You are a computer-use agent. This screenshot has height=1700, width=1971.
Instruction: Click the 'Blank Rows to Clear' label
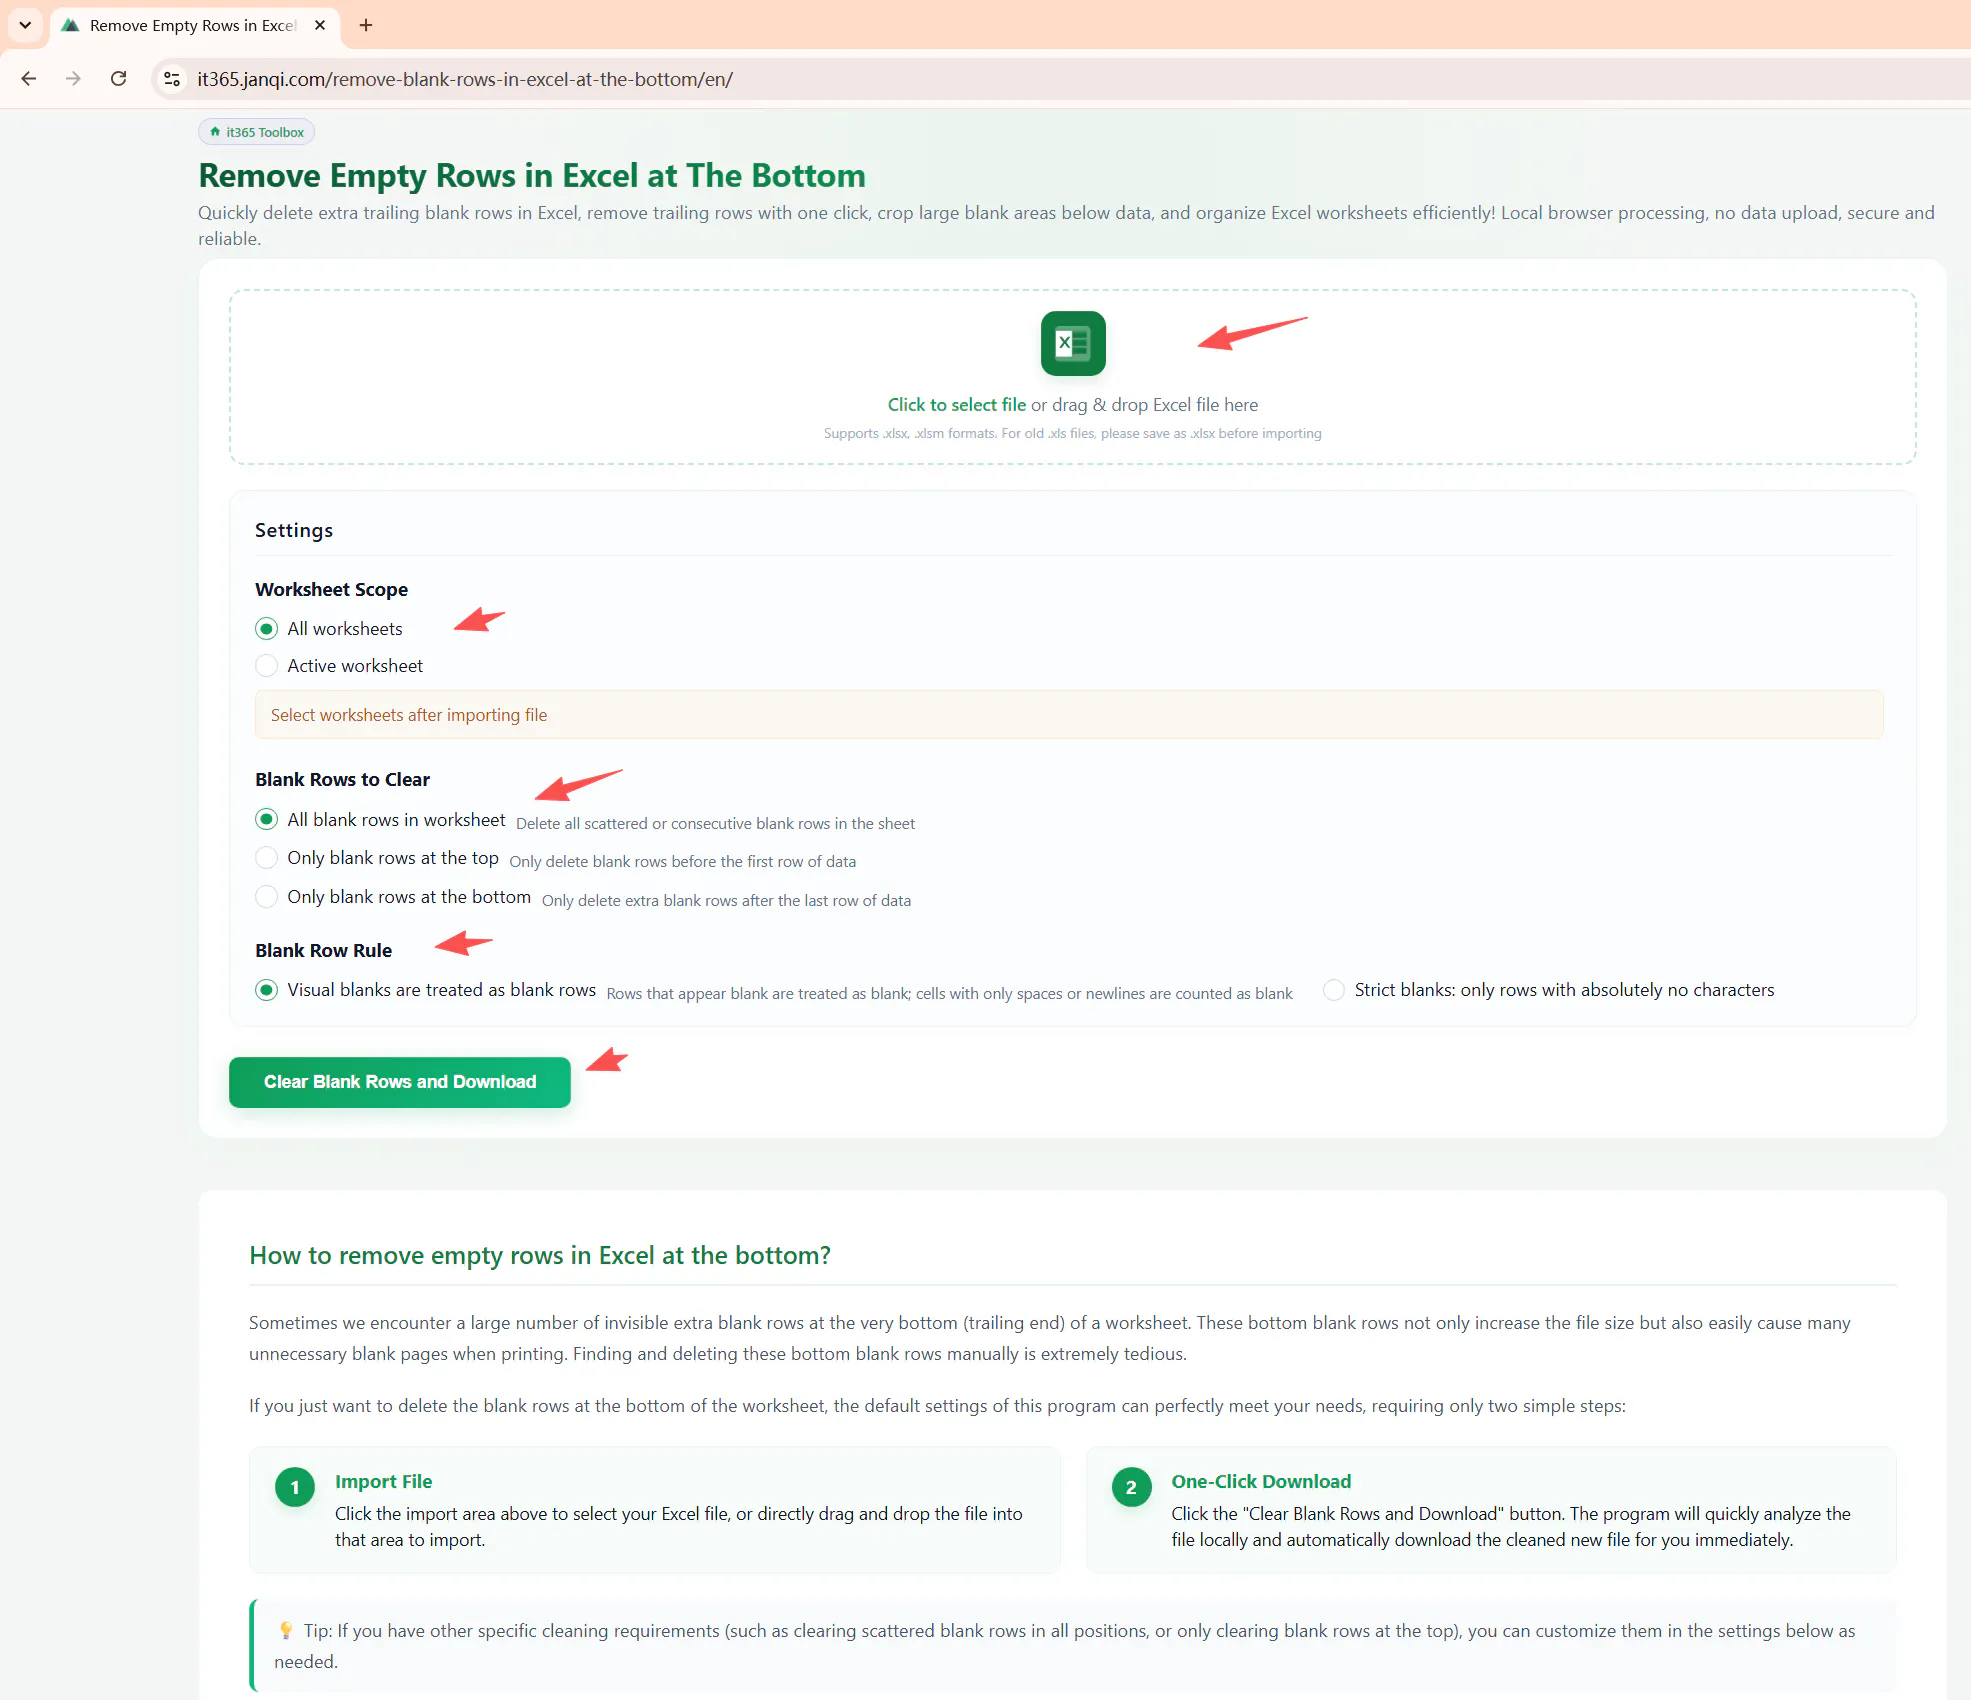[342, 779]
